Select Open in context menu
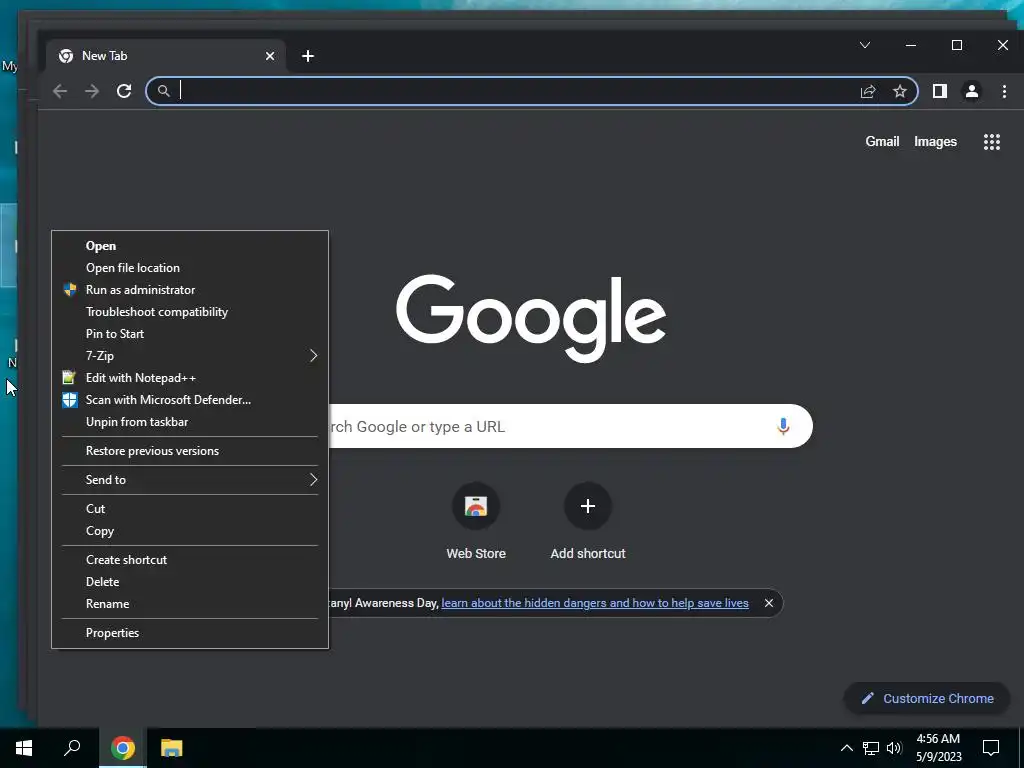The image size is (1024, 768). point(190,246)
